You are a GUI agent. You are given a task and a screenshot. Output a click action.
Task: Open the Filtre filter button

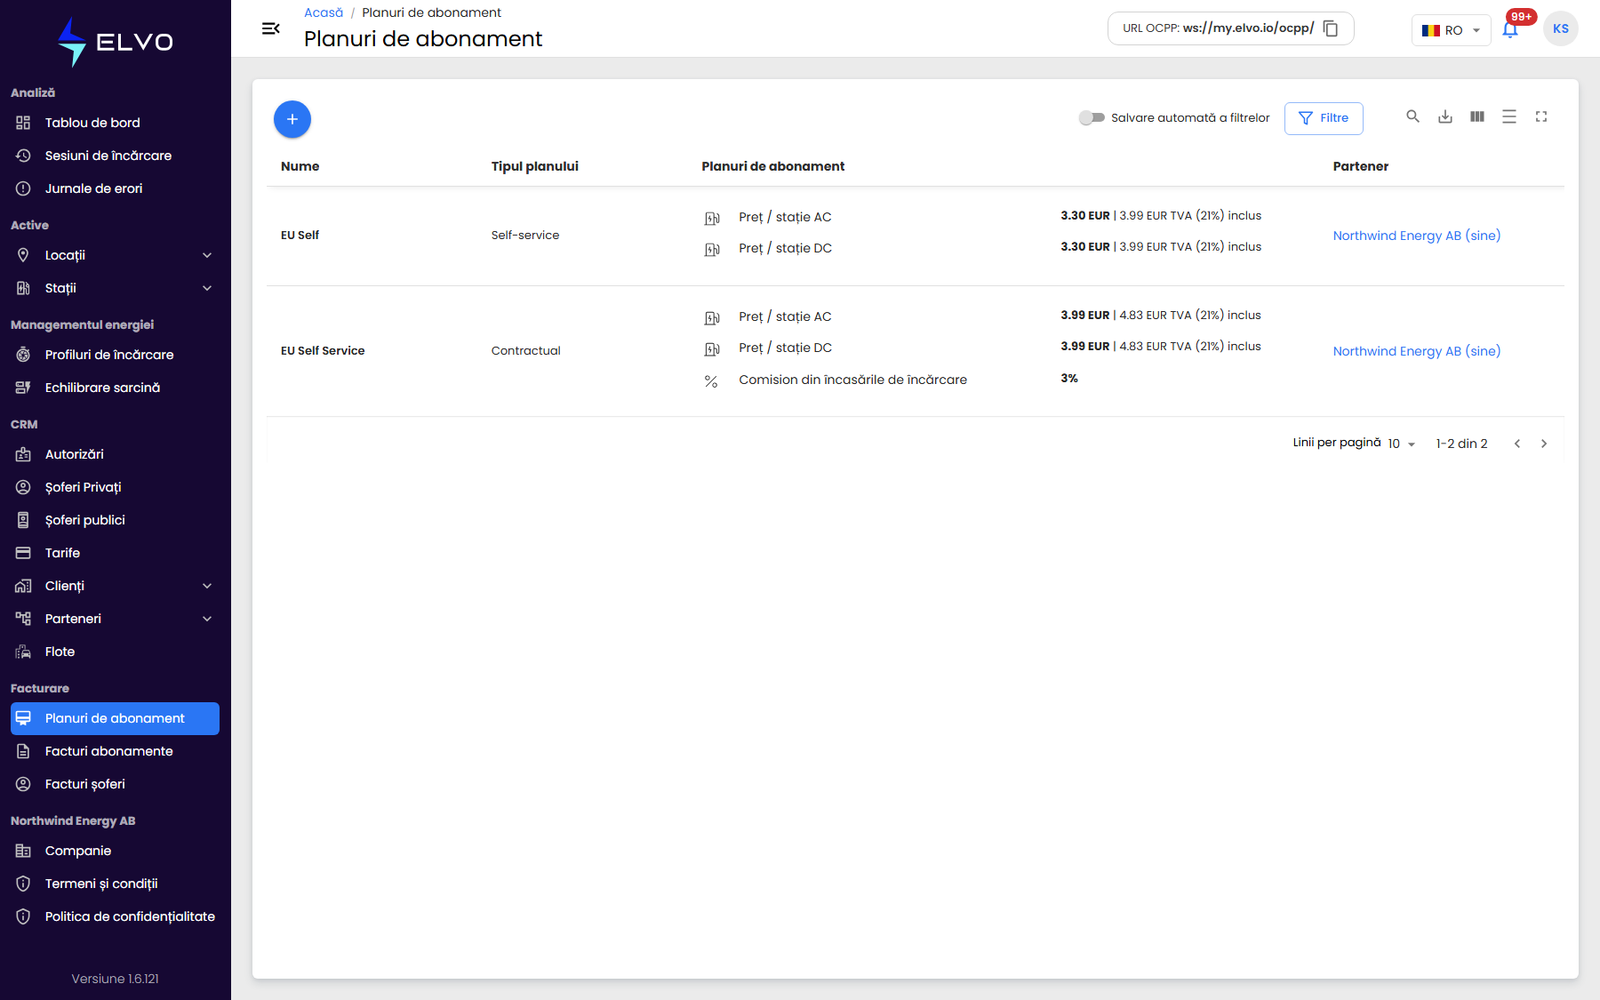point(1323,118)
